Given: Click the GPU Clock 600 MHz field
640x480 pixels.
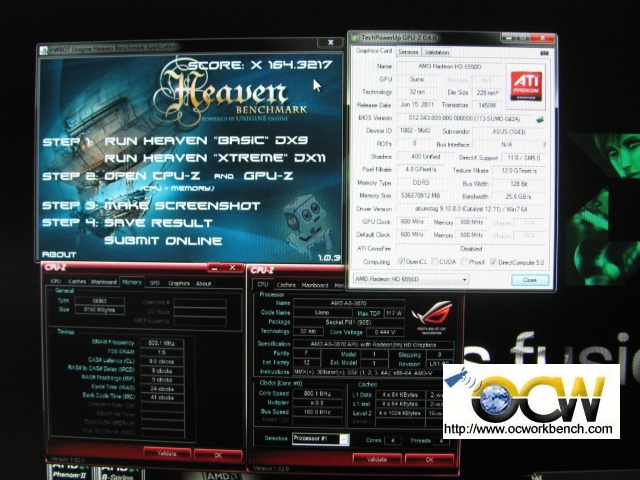Looking at the screenshot, I should point(412,222).
